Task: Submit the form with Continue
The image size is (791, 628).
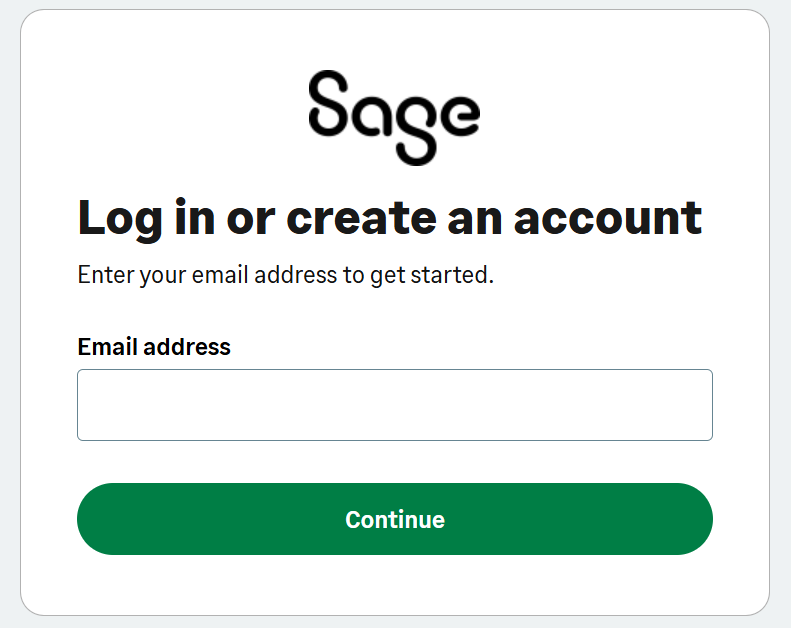Action: (x=394, y=519)
